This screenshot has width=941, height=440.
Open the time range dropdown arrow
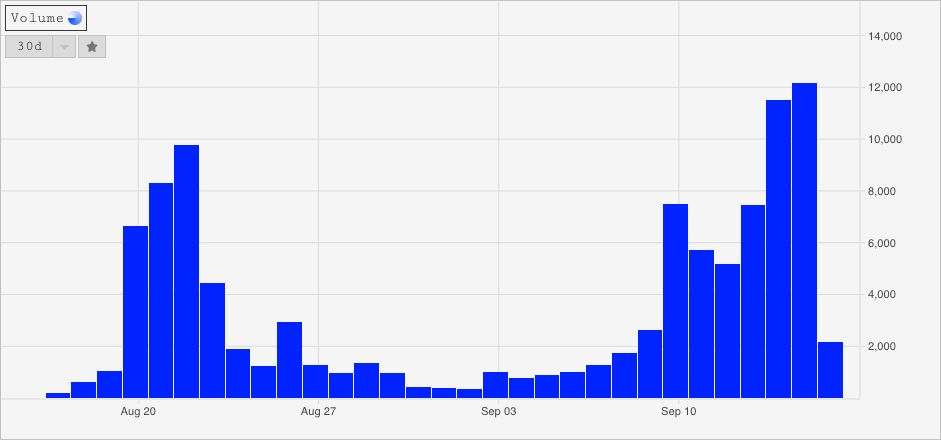64,47
